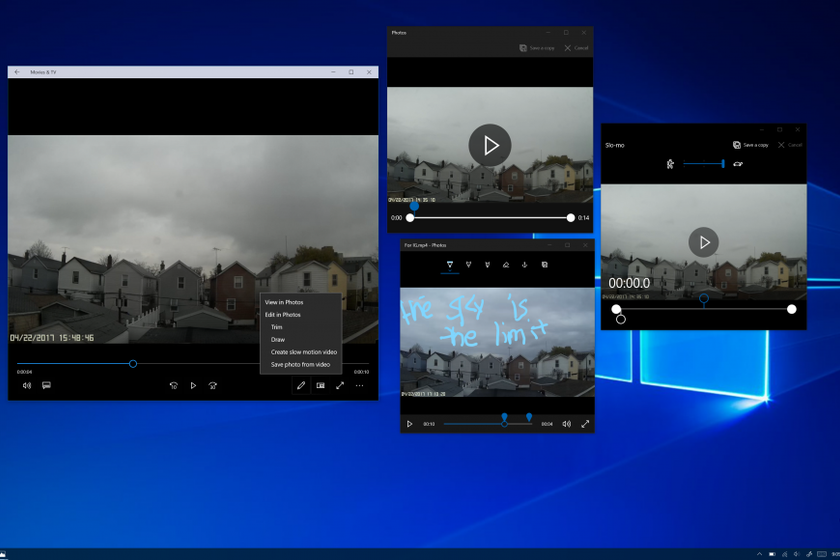Click Cancel in Slo-mo window

click(790, 145)
